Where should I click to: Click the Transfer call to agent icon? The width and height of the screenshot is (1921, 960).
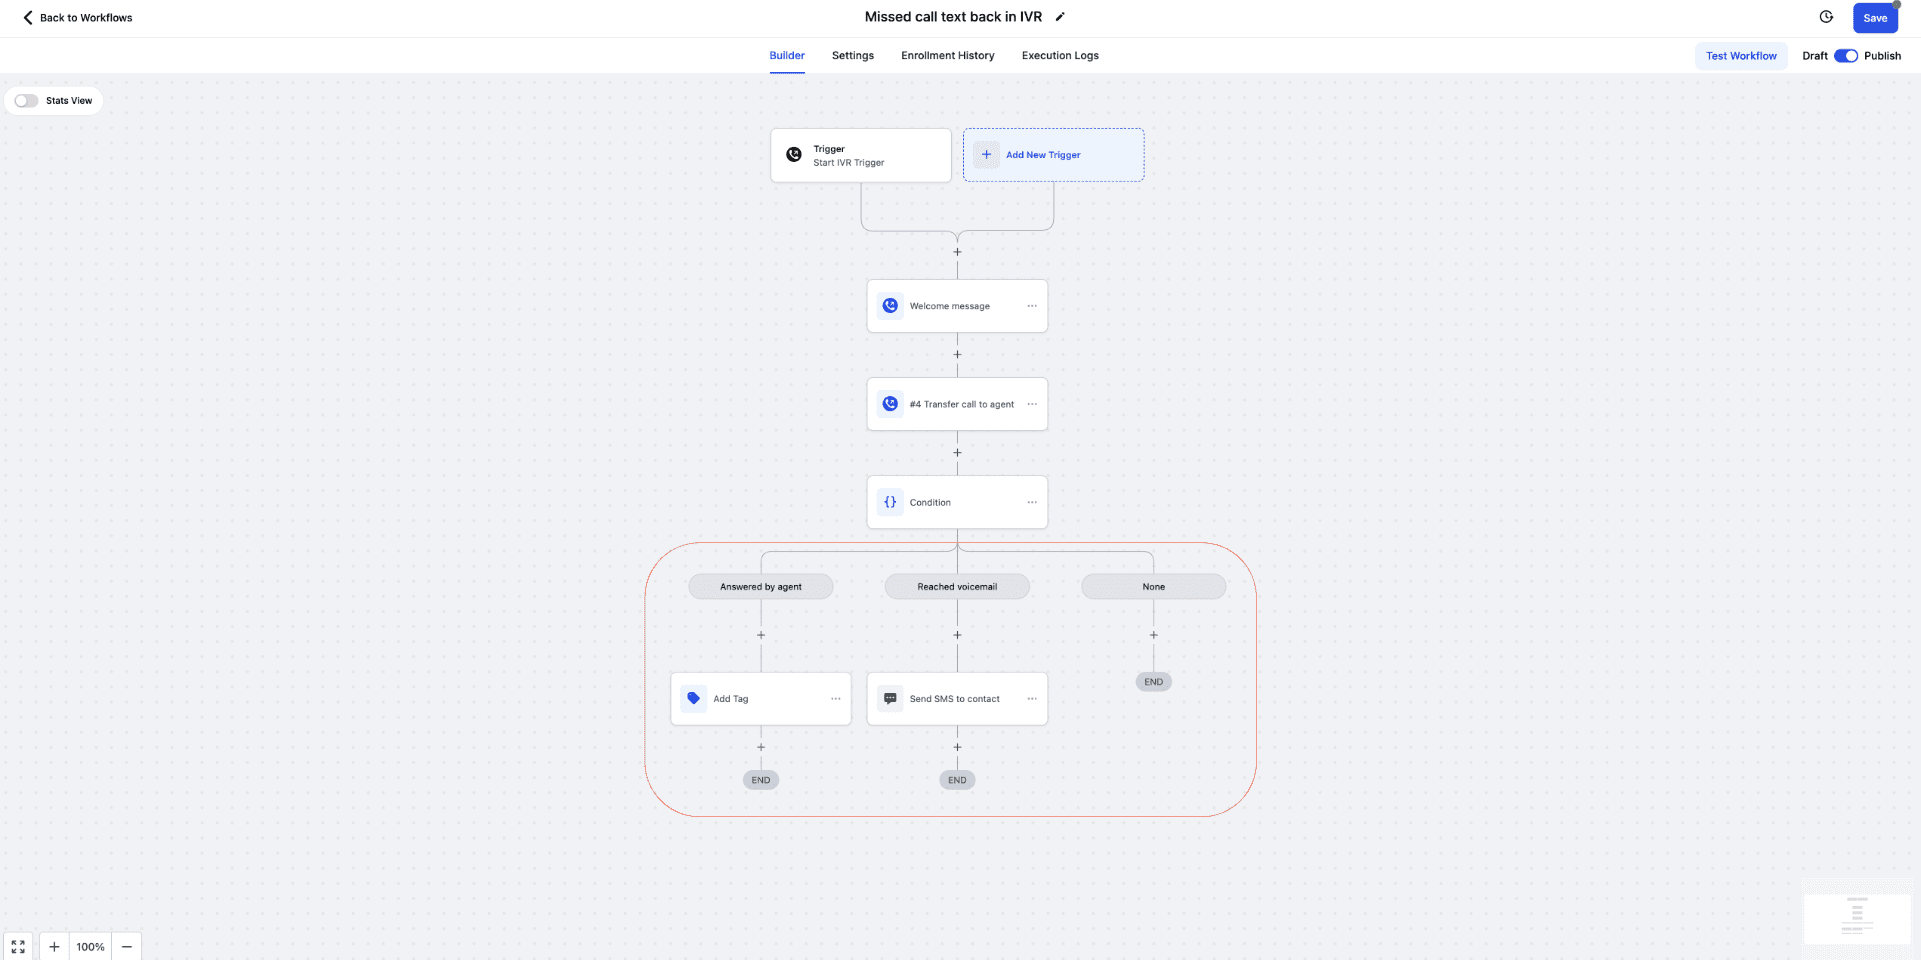click(890, 404)
